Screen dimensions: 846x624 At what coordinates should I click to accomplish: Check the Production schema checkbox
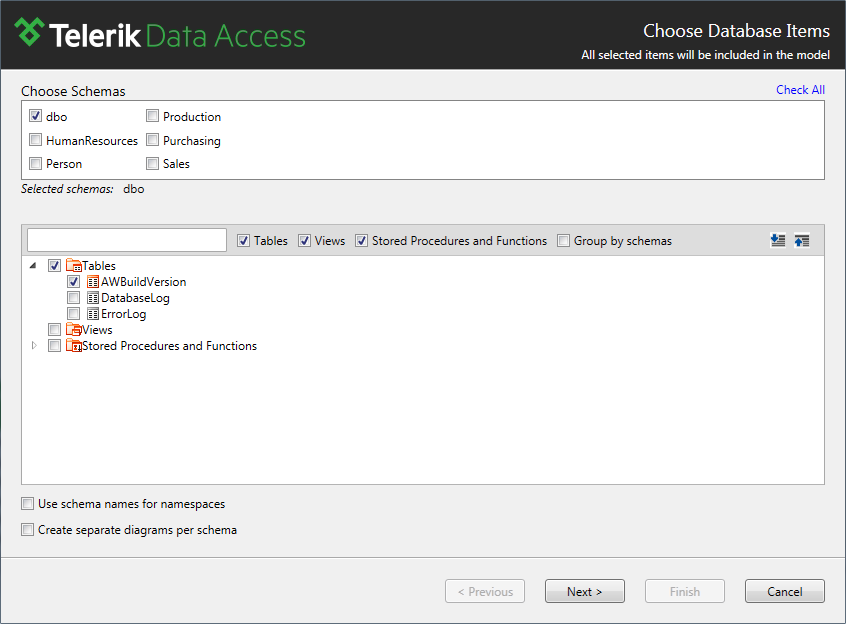pyautogui.click(x=153, y=116)
